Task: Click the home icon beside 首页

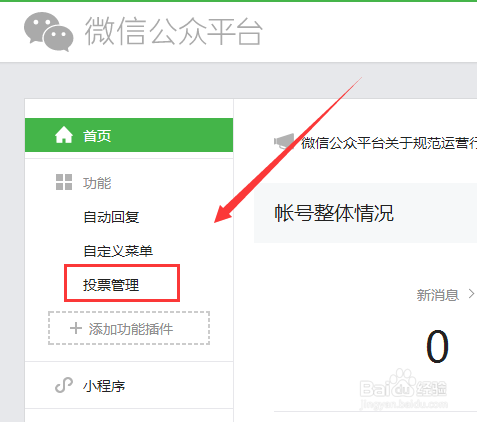Action: click(x=64, y=135)
